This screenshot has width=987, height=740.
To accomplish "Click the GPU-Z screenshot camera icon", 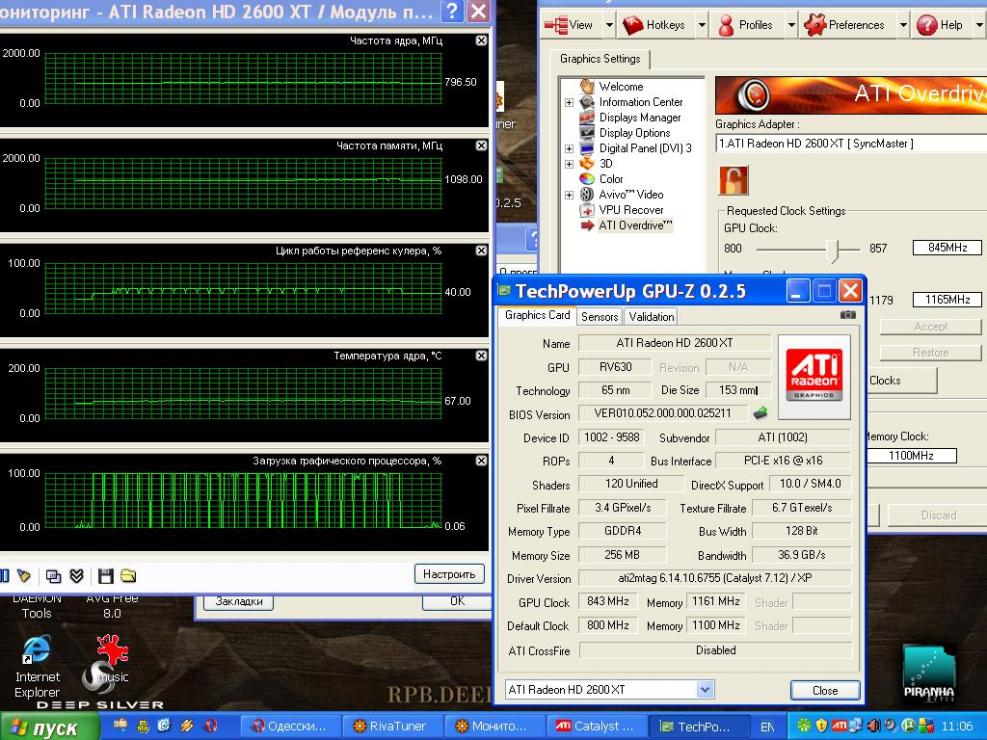I will (x=848, y=315).
